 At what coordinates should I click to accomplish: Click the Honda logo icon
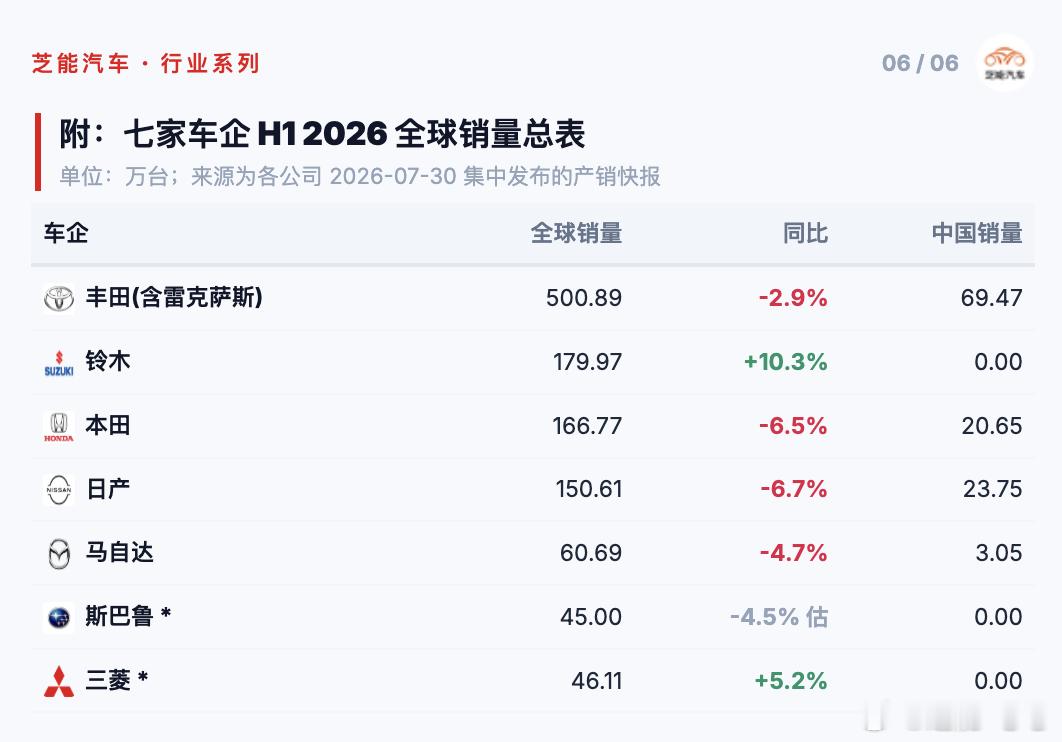[59, 427]
